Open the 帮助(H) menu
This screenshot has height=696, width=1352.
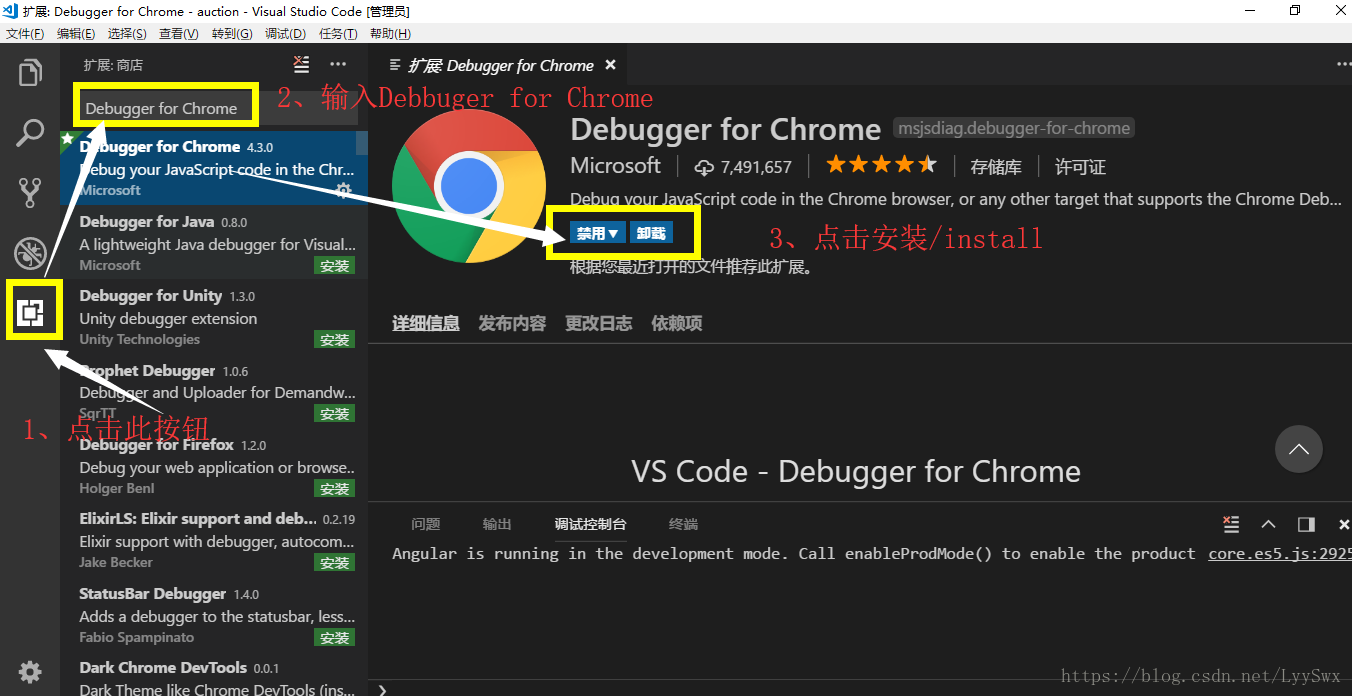(x=390, y=33)
